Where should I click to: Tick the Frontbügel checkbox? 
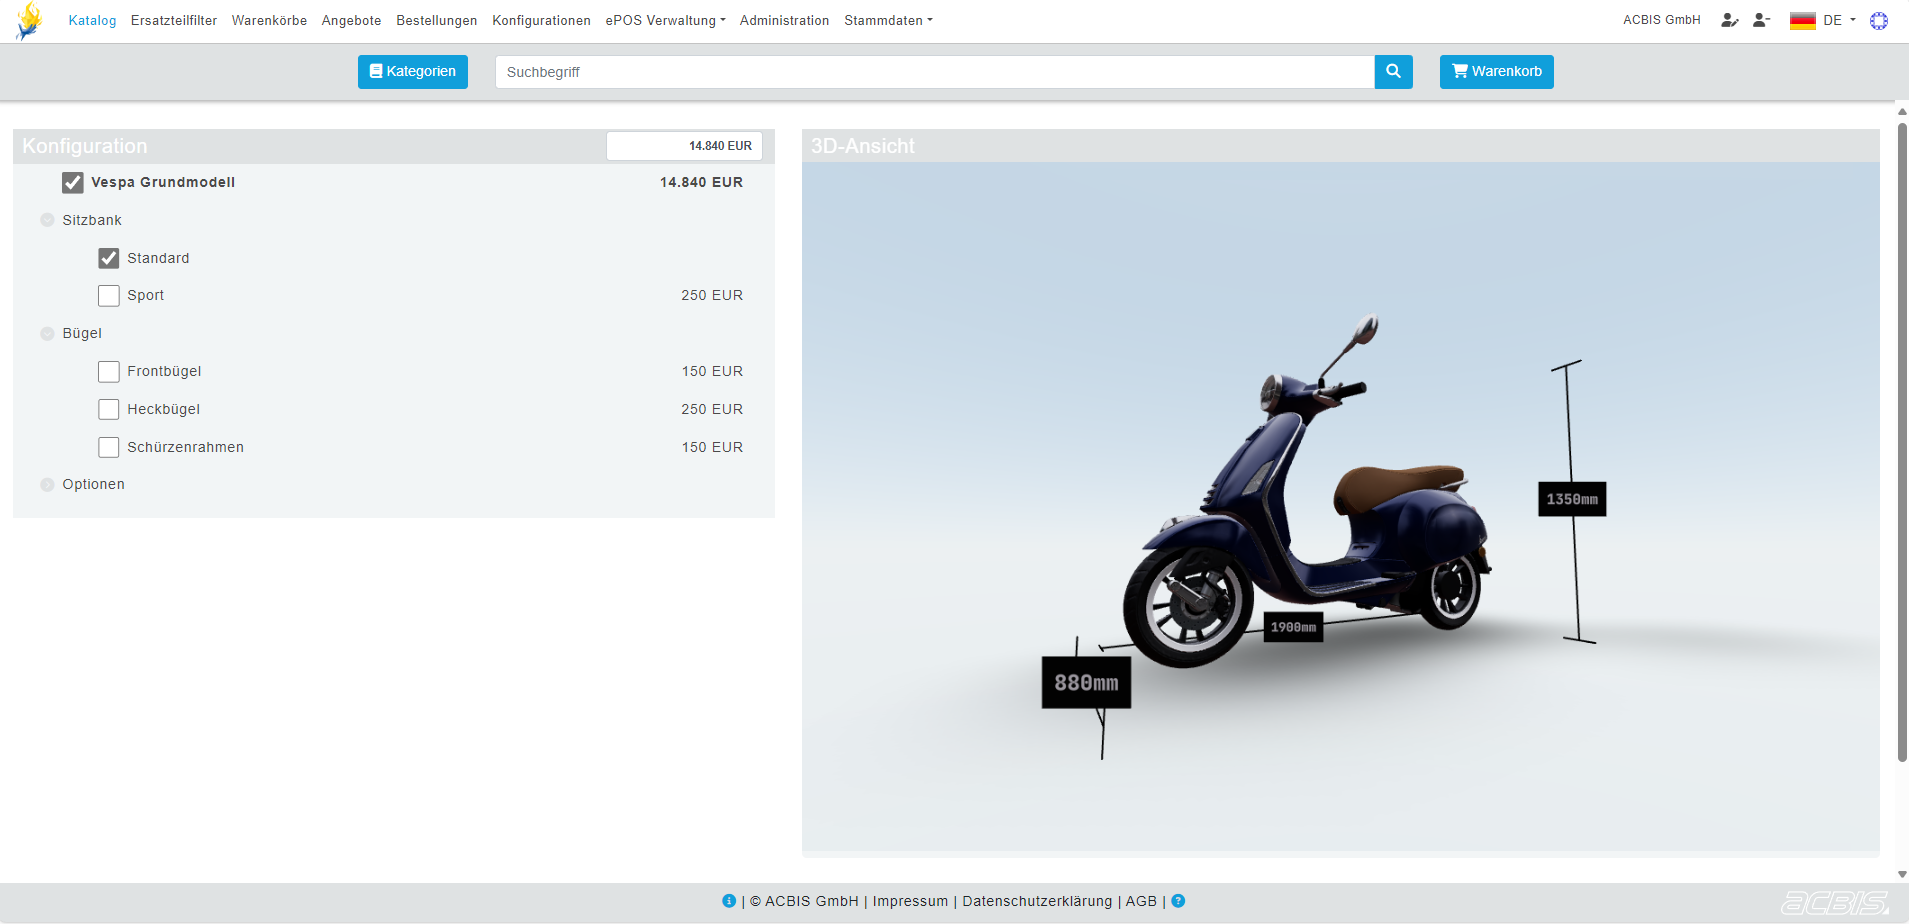pos(109,372)
